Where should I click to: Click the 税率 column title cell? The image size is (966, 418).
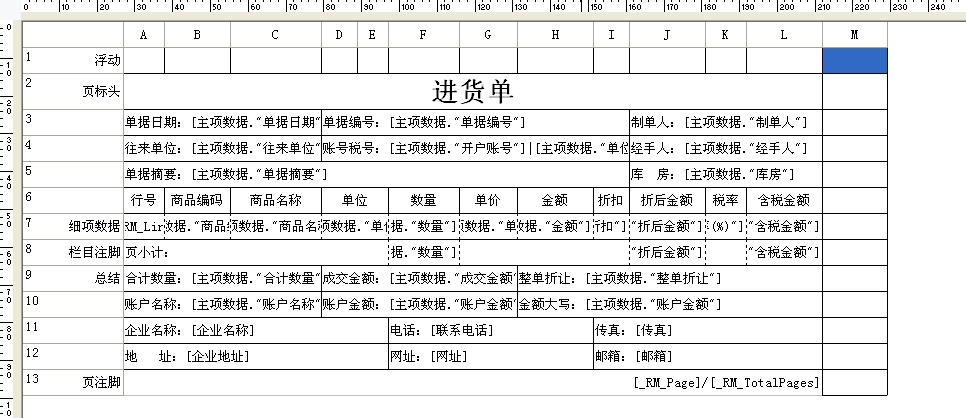click(x=726, y=200)
